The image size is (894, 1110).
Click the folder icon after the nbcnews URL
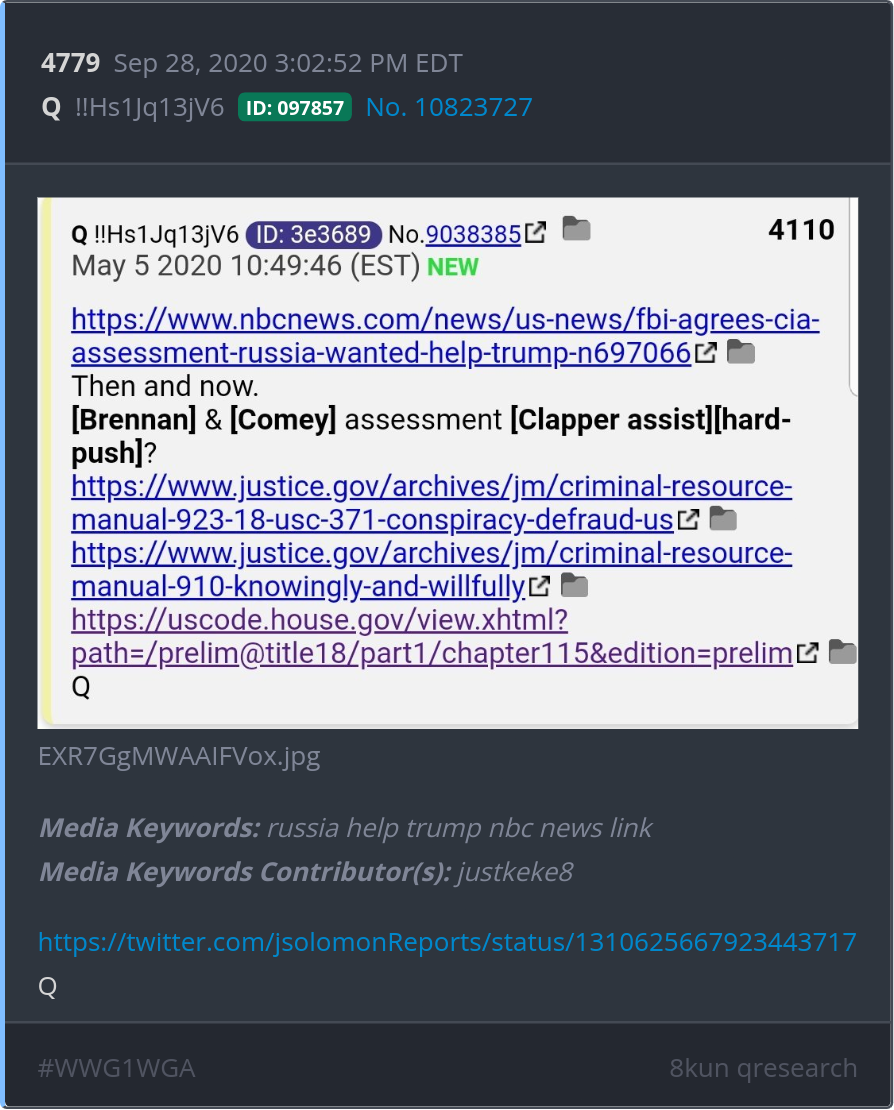coord(740,351)
